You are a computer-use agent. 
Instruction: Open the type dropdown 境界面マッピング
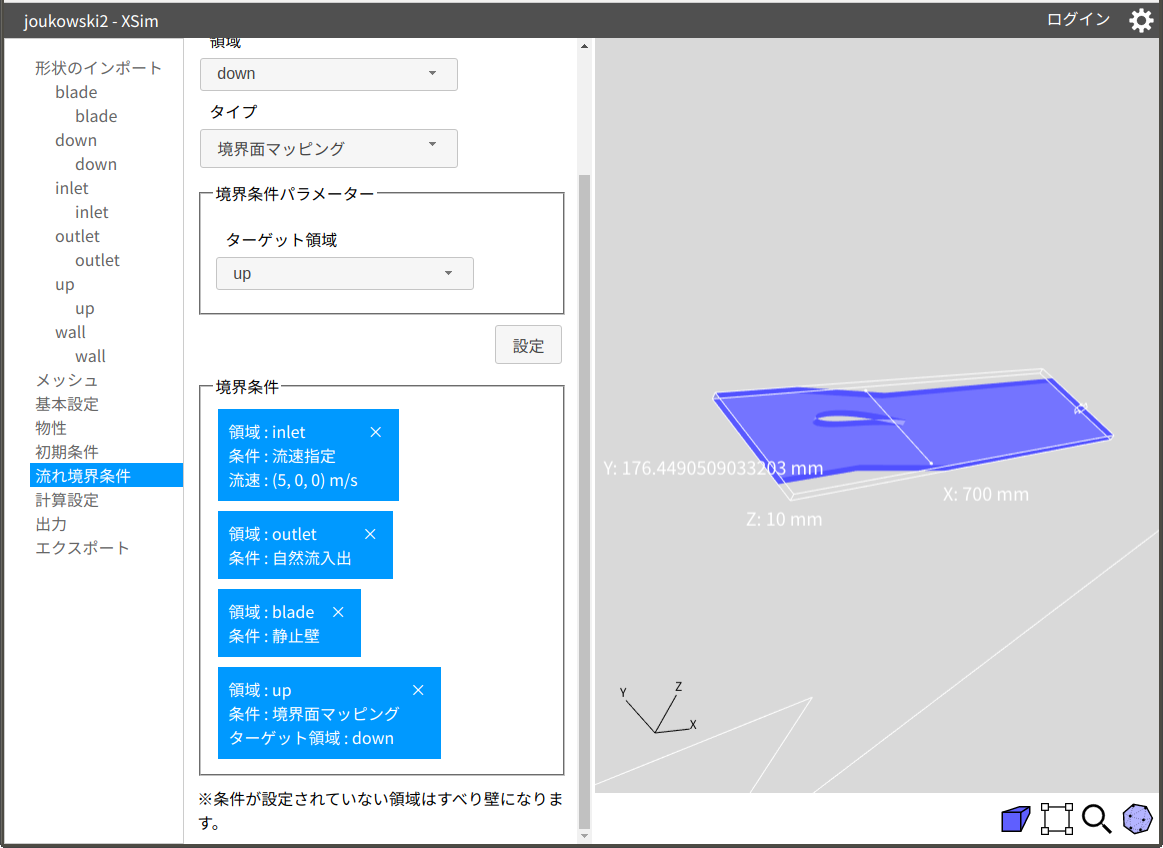[329, 148]
